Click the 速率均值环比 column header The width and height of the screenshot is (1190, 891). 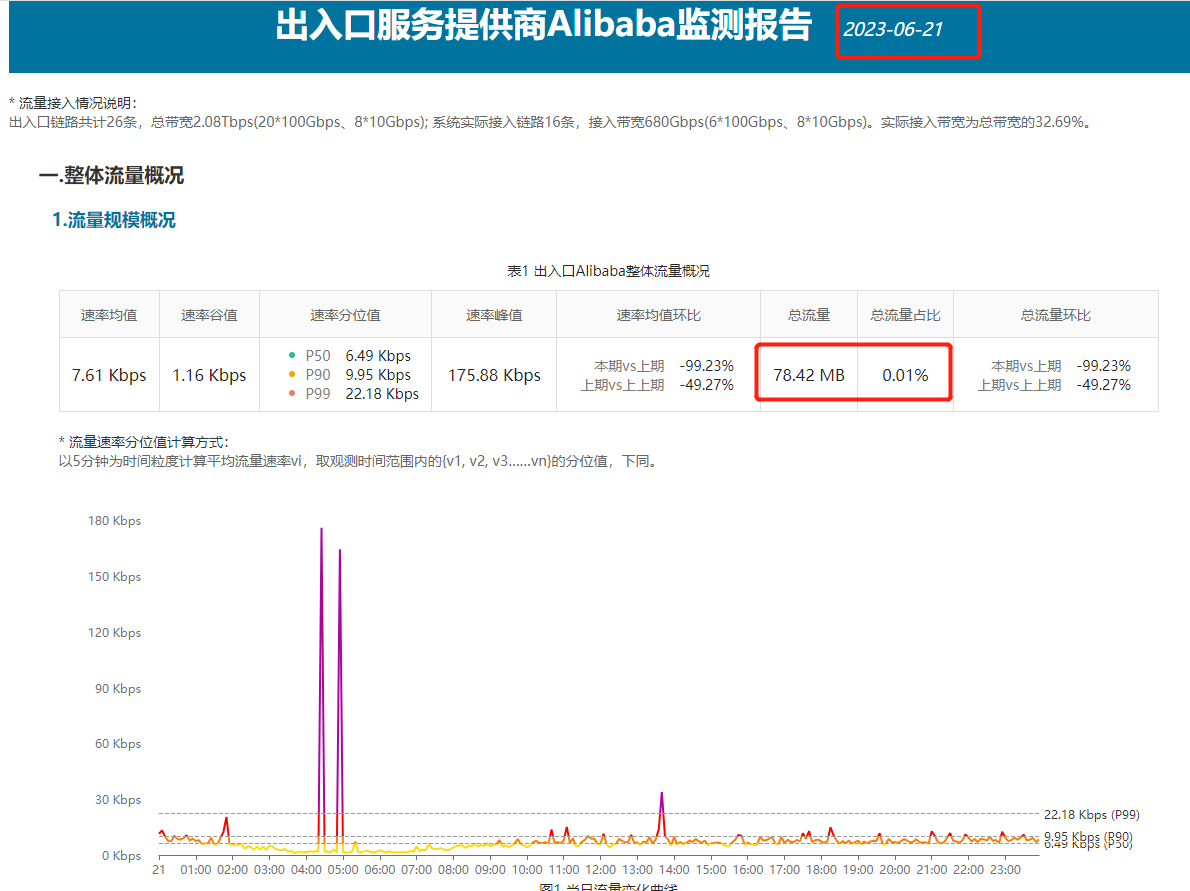pos(658,315)
